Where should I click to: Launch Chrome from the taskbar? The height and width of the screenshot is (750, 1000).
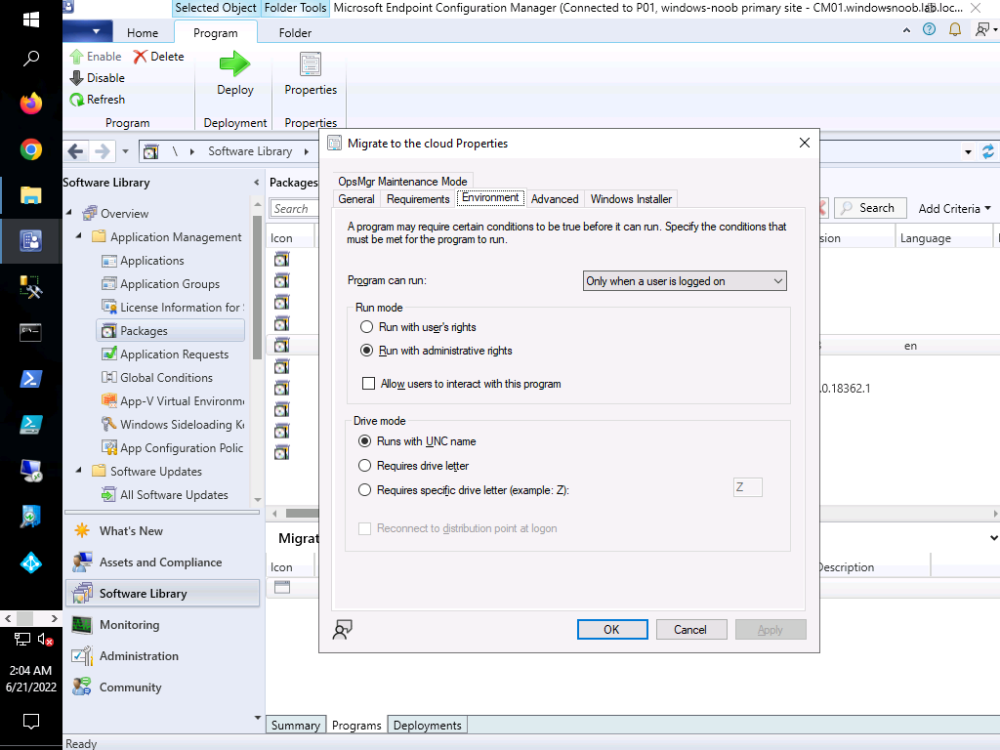31,150
